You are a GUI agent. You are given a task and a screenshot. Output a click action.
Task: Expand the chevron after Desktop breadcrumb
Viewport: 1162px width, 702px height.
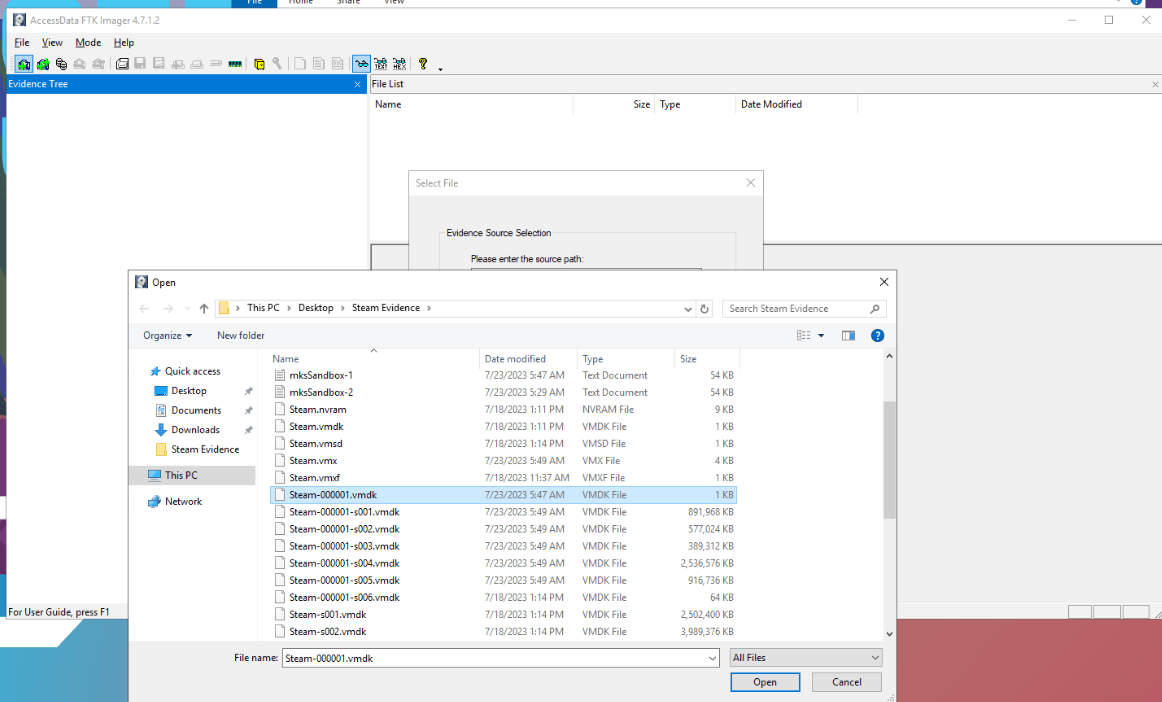pyautogui.click(x=342, y=308)
